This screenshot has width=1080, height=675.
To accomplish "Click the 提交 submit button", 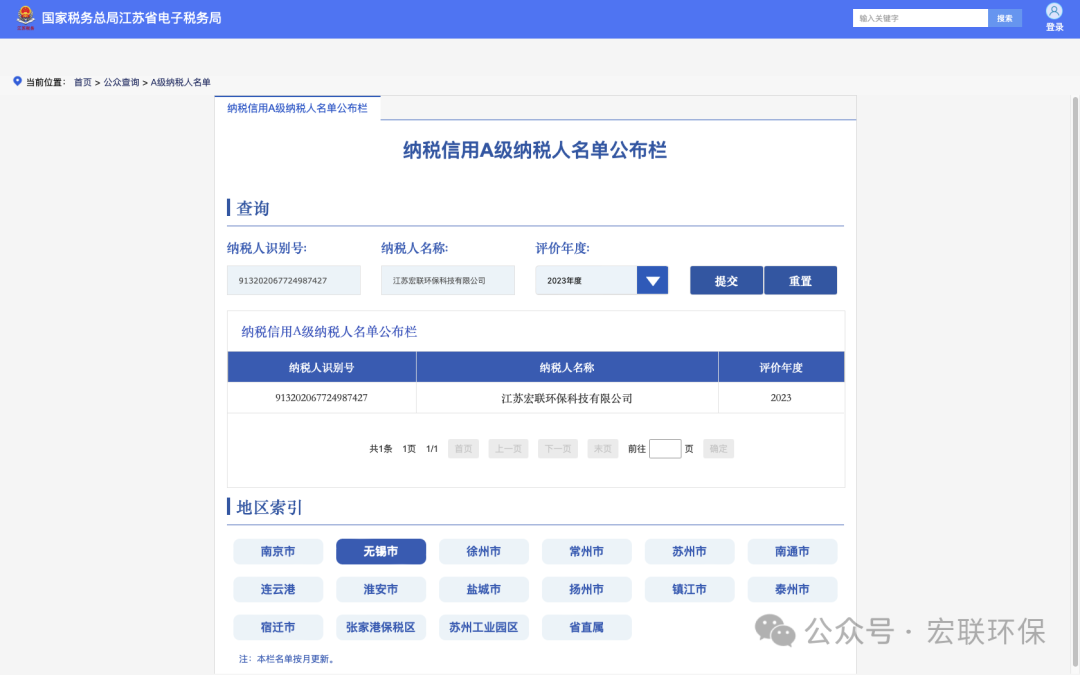I will 726,280.
